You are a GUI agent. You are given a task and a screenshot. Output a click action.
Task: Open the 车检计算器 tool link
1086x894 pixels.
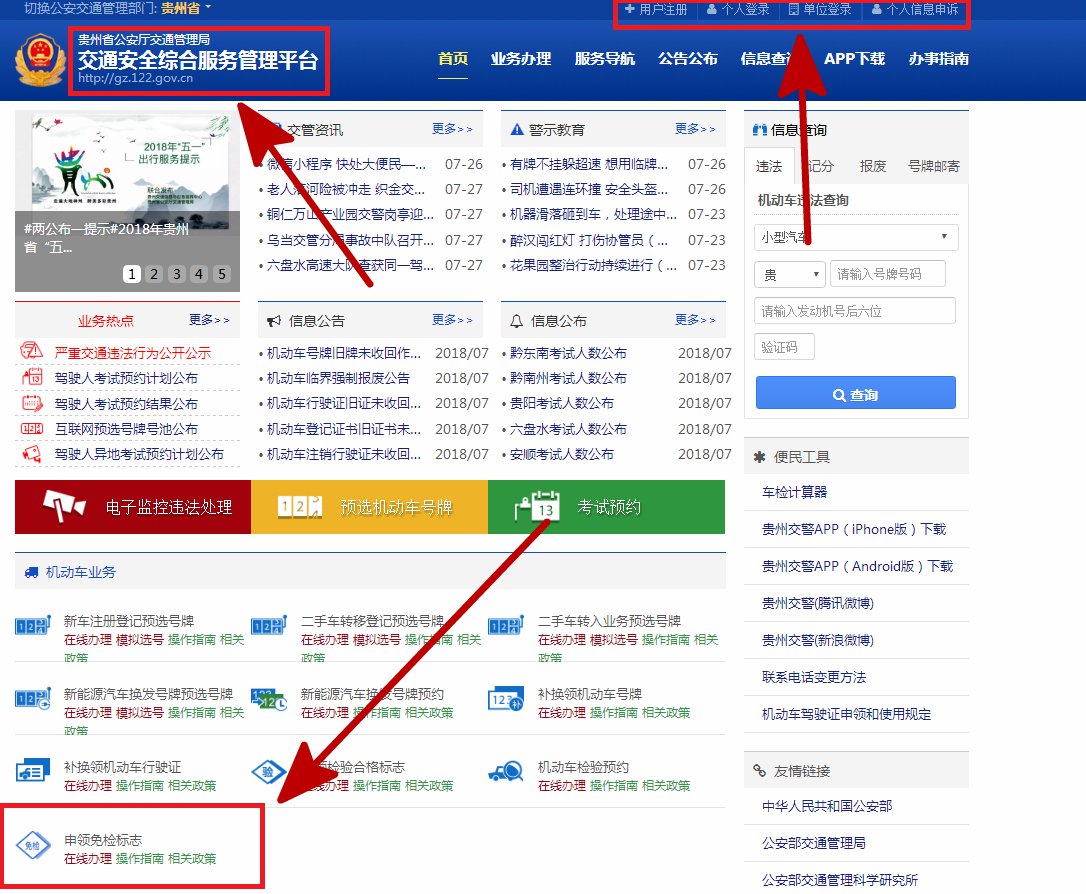795,492
